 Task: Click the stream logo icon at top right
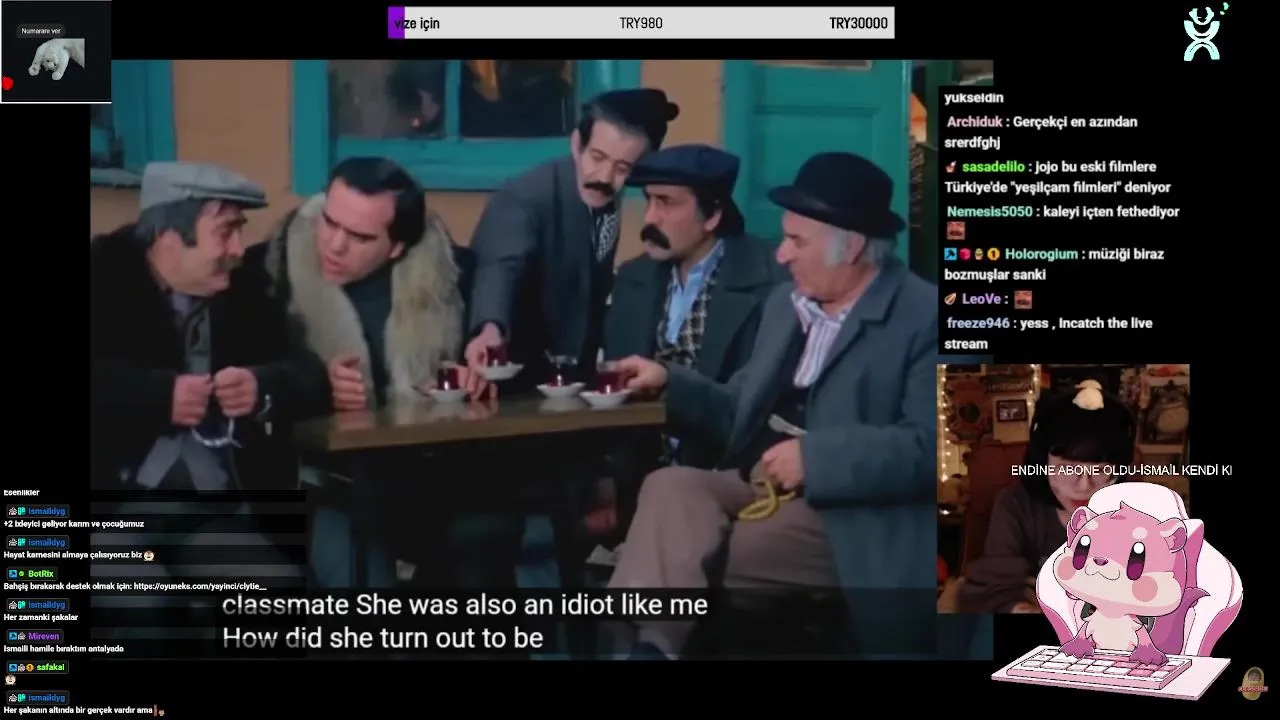1205,32
